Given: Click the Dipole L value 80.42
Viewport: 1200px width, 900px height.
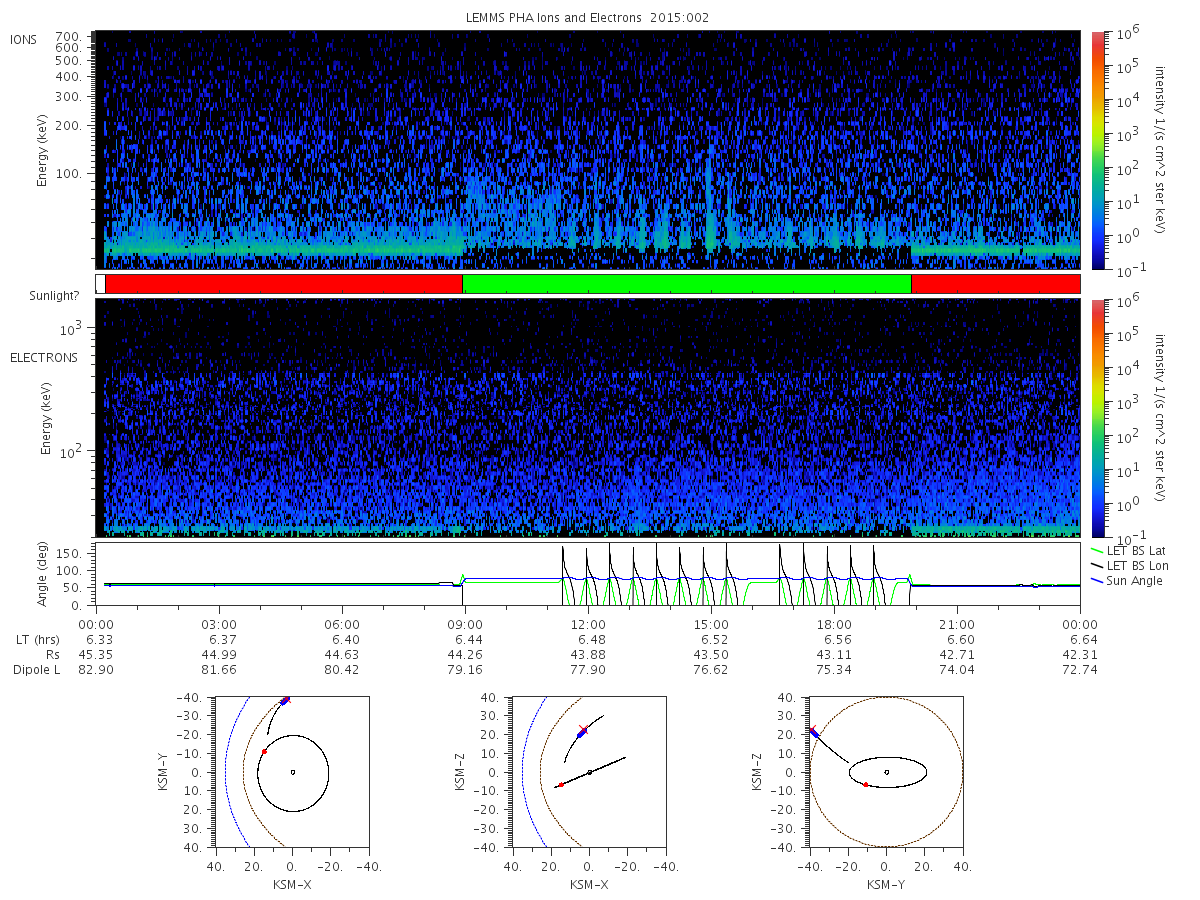Looking at the screenshot, I should (x=342, y=670).
